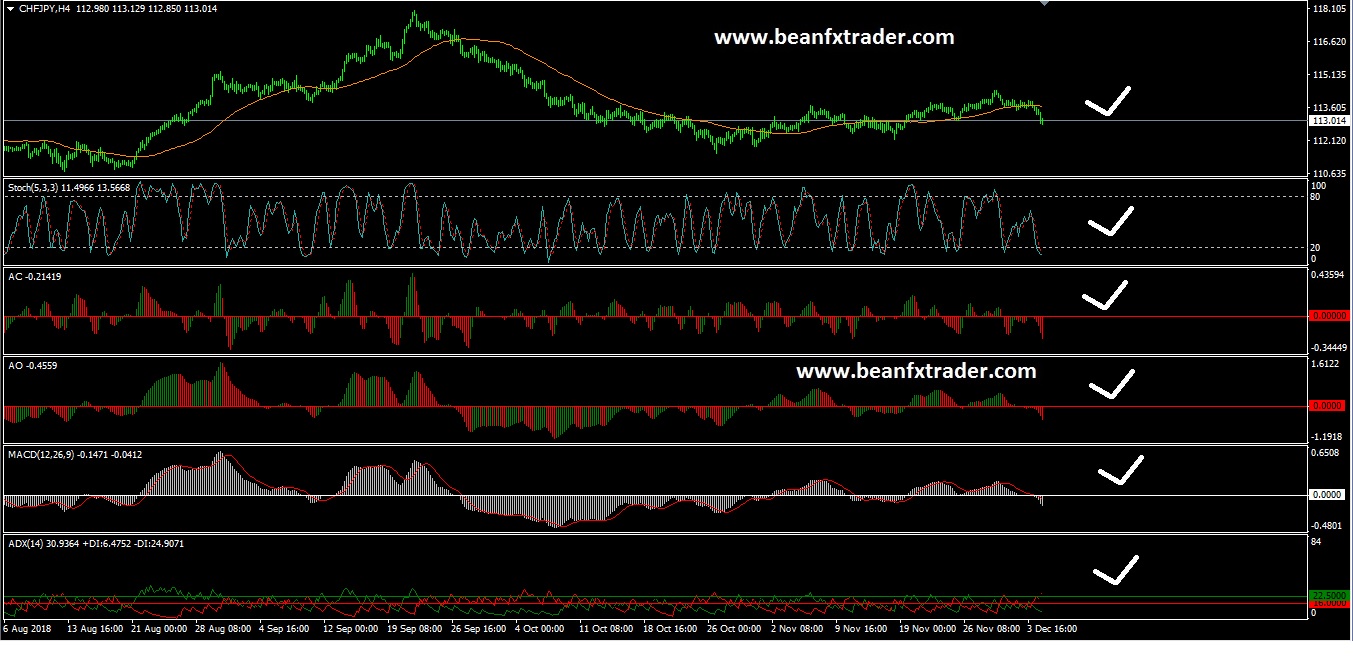Click the checkmark icon in the MACD panel
The width and height of the screenshot is (1353, 664).
point(1122,470)
